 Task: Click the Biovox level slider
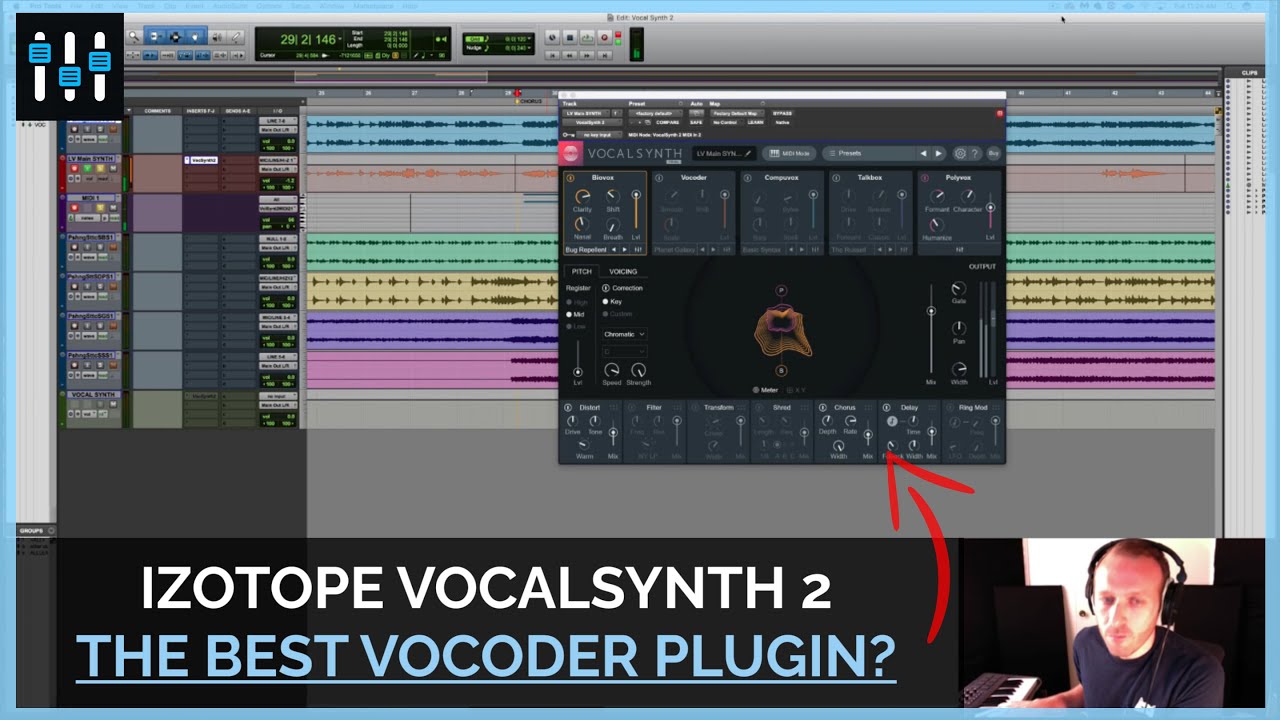click(636, 210)
